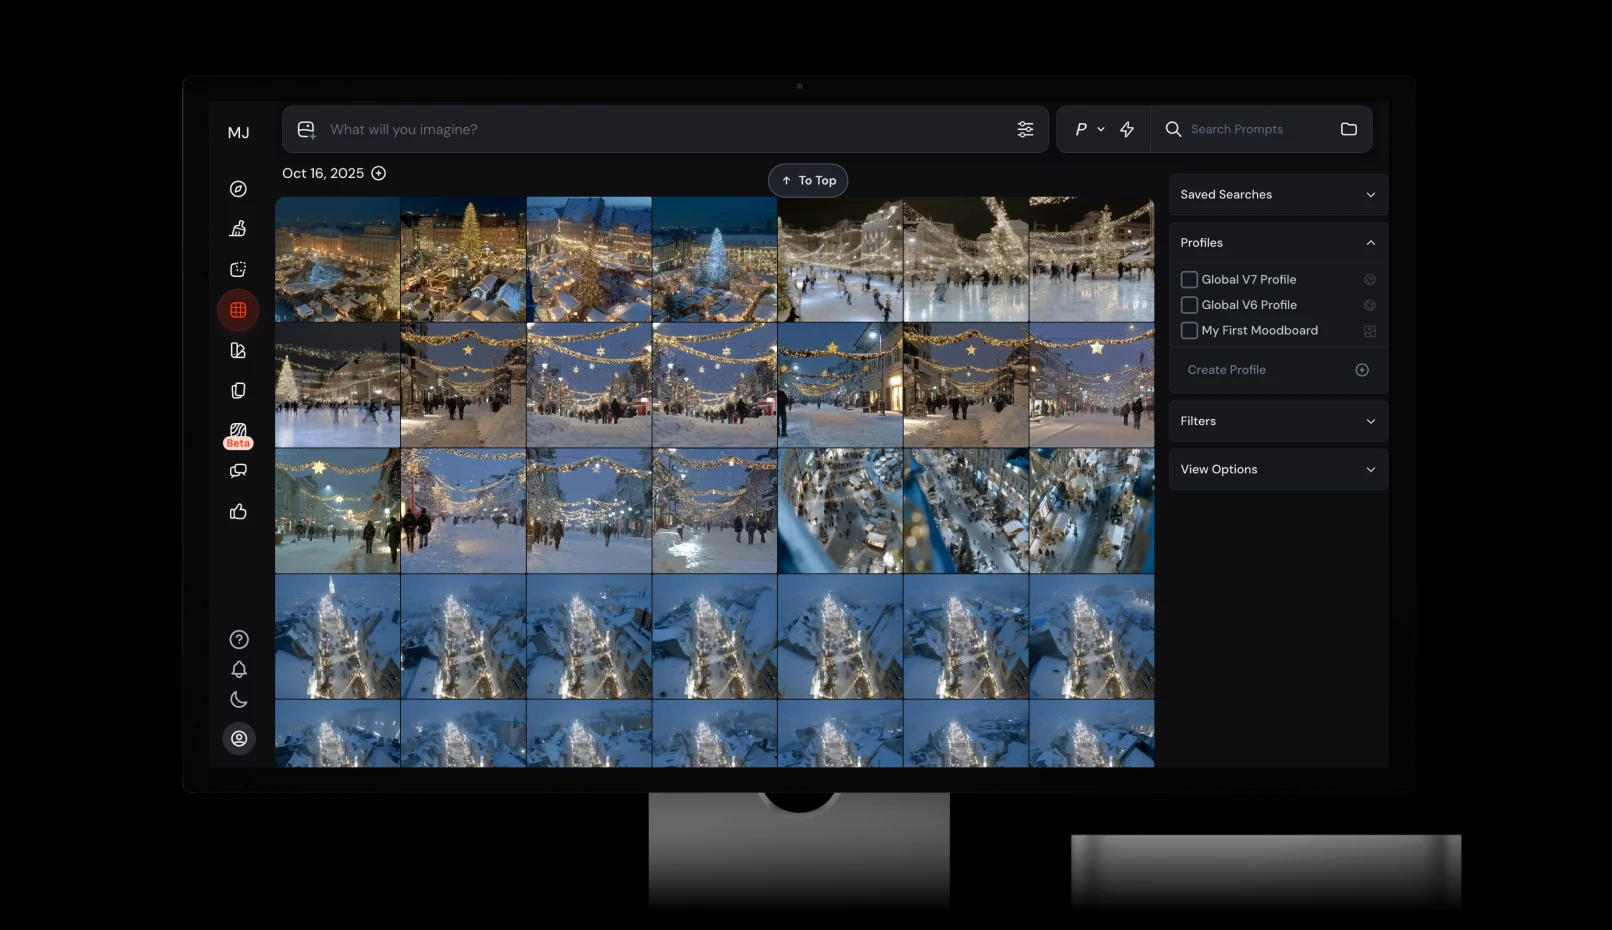Click the To Top button

(808, 181)
